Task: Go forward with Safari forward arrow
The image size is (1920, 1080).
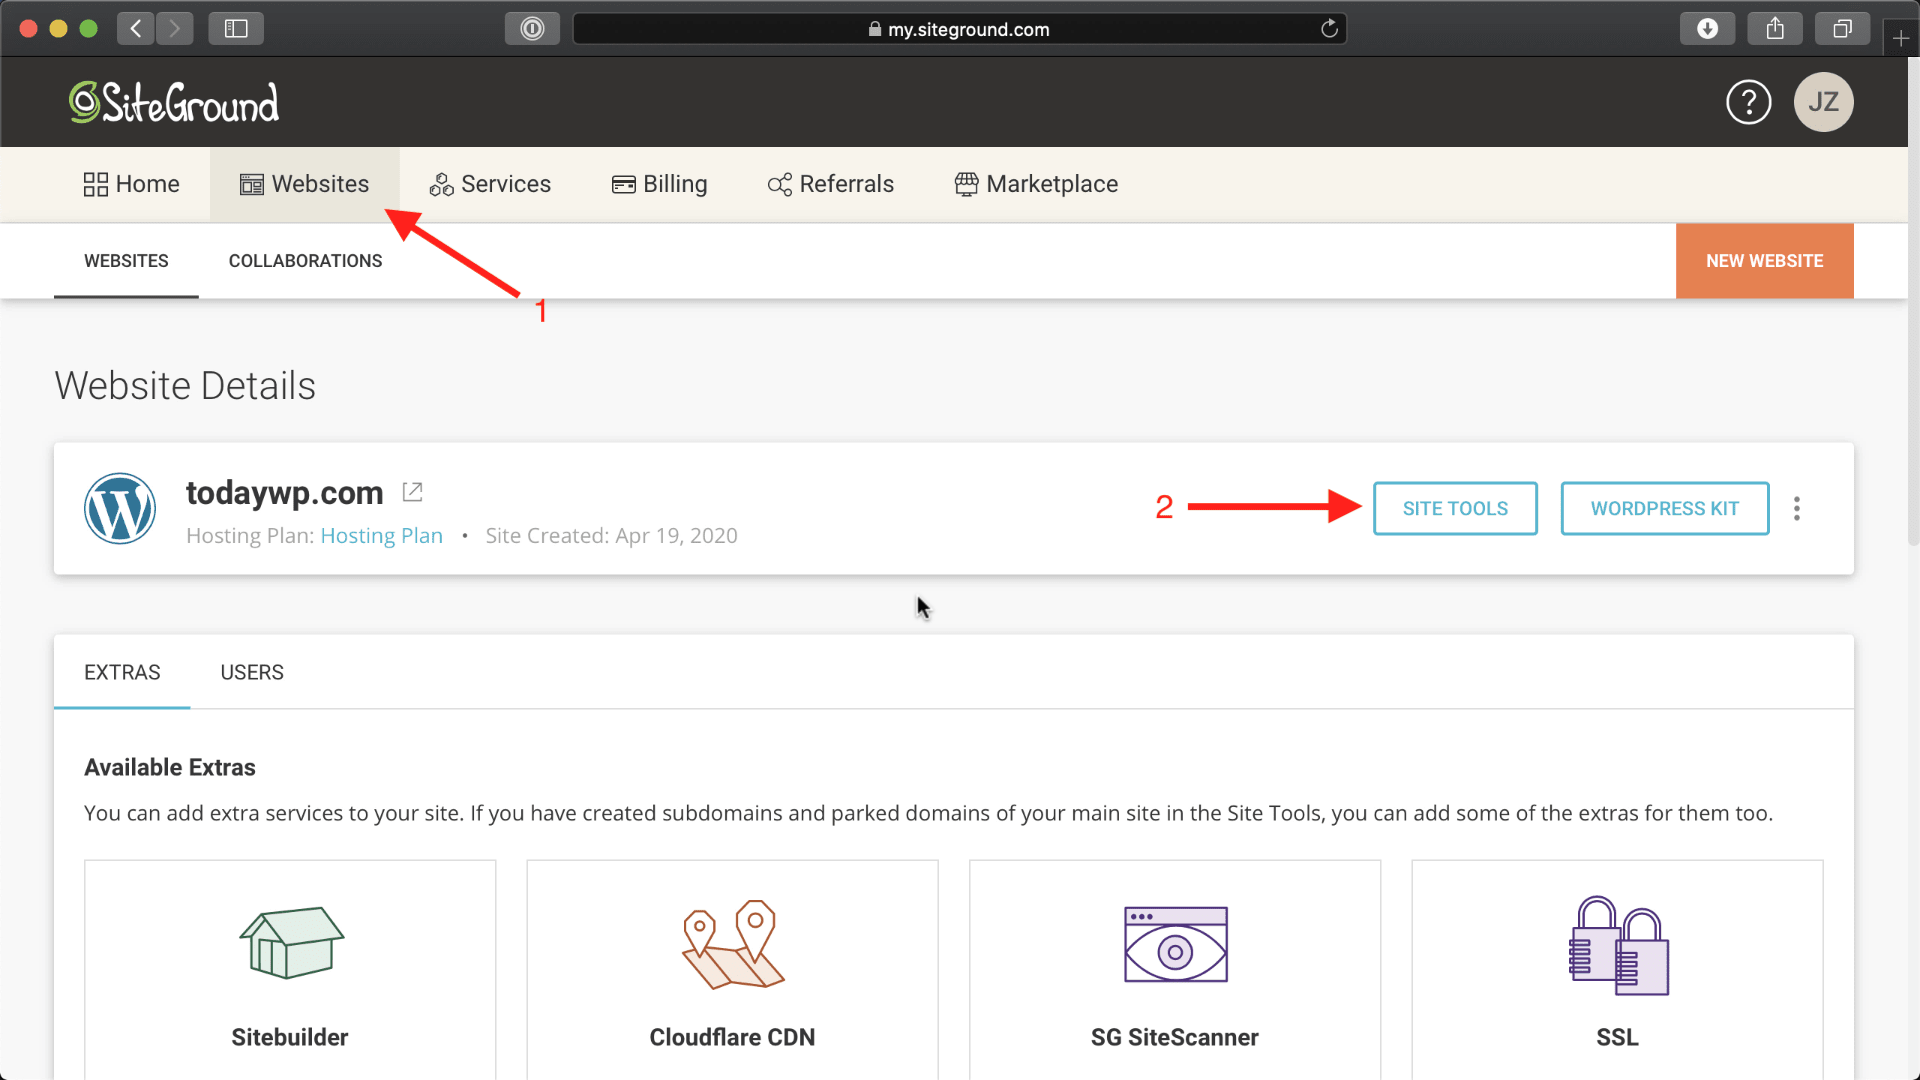Action: (x=175, y=29)
